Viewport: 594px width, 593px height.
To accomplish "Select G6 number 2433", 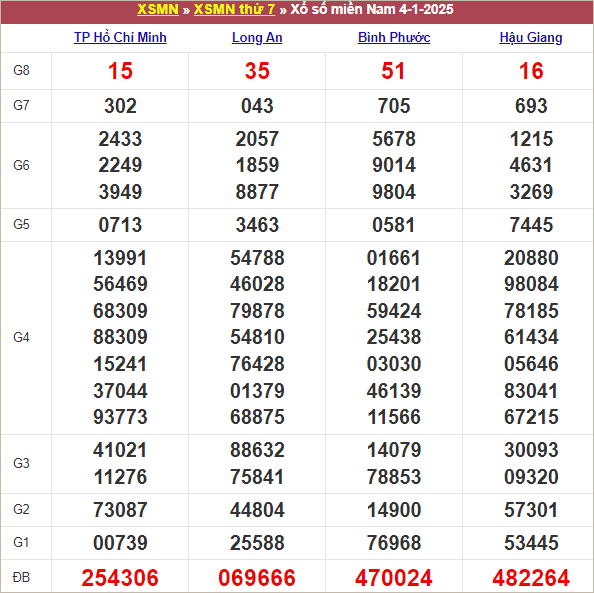I will pos(120,139).
